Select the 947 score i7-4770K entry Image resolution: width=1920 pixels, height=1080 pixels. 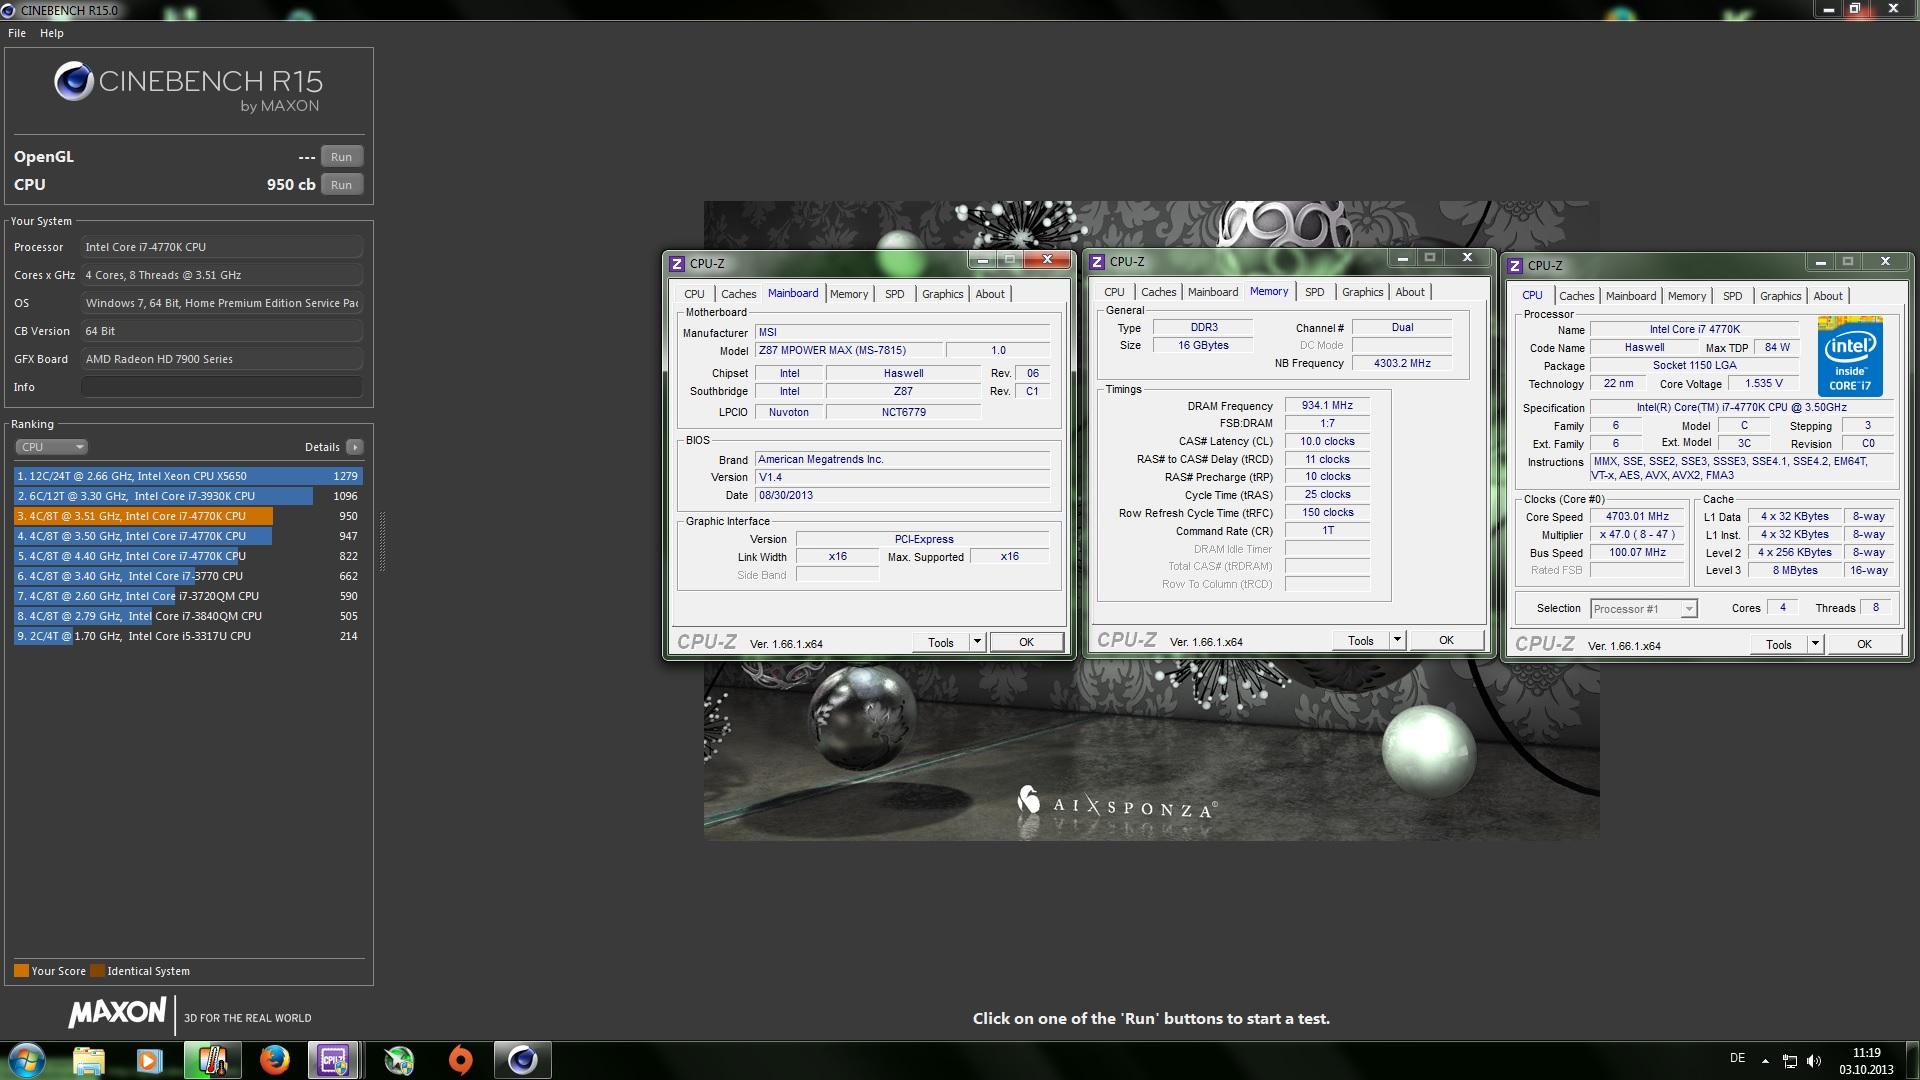pyautogui.click(x=188, y=536)
